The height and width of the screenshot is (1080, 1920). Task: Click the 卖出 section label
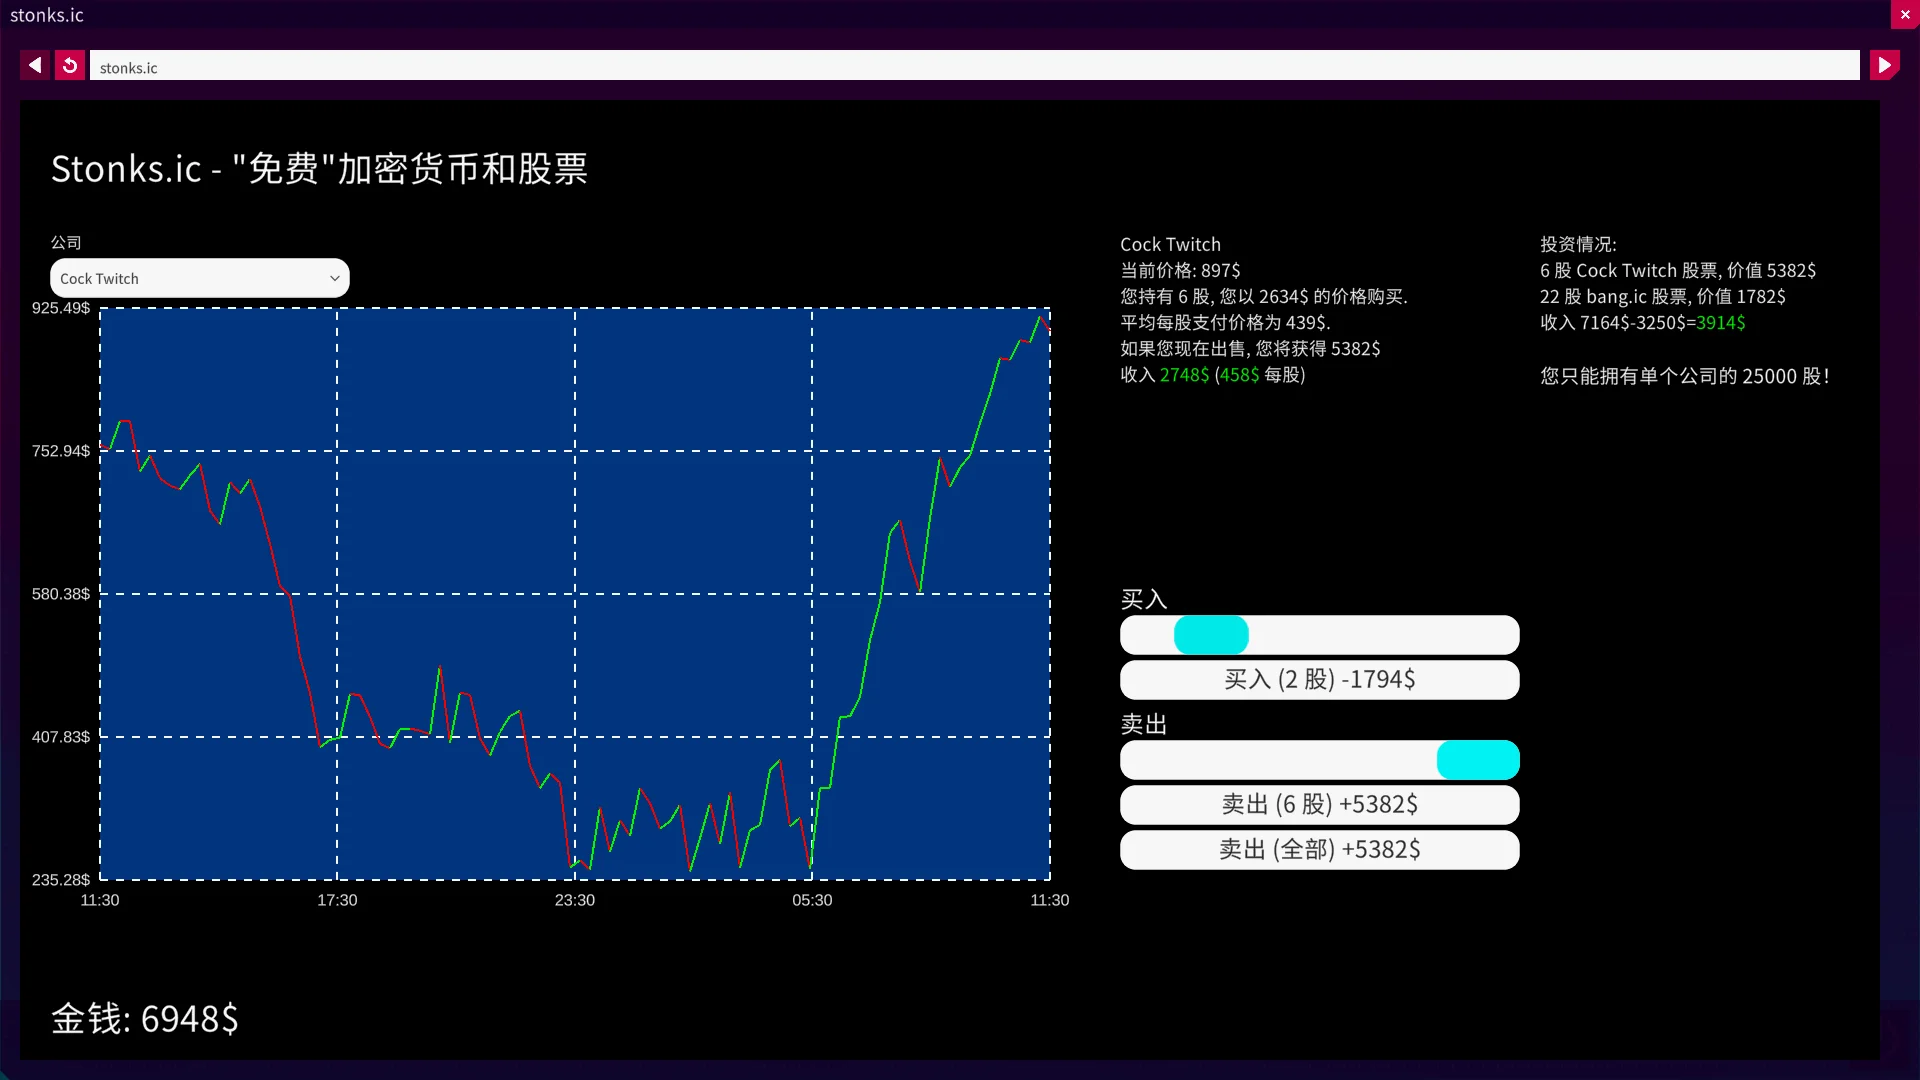pos(1144,725)
